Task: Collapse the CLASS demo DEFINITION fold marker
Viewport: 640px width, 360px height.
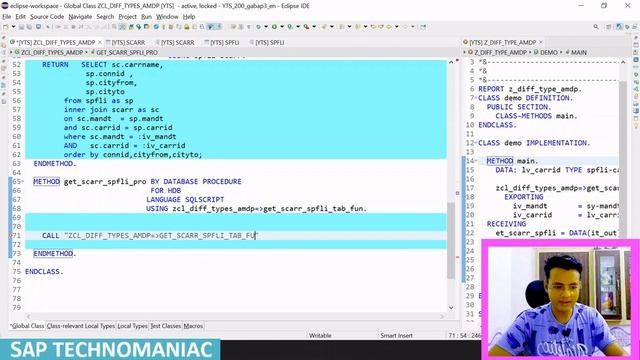Action: (476, 98)
